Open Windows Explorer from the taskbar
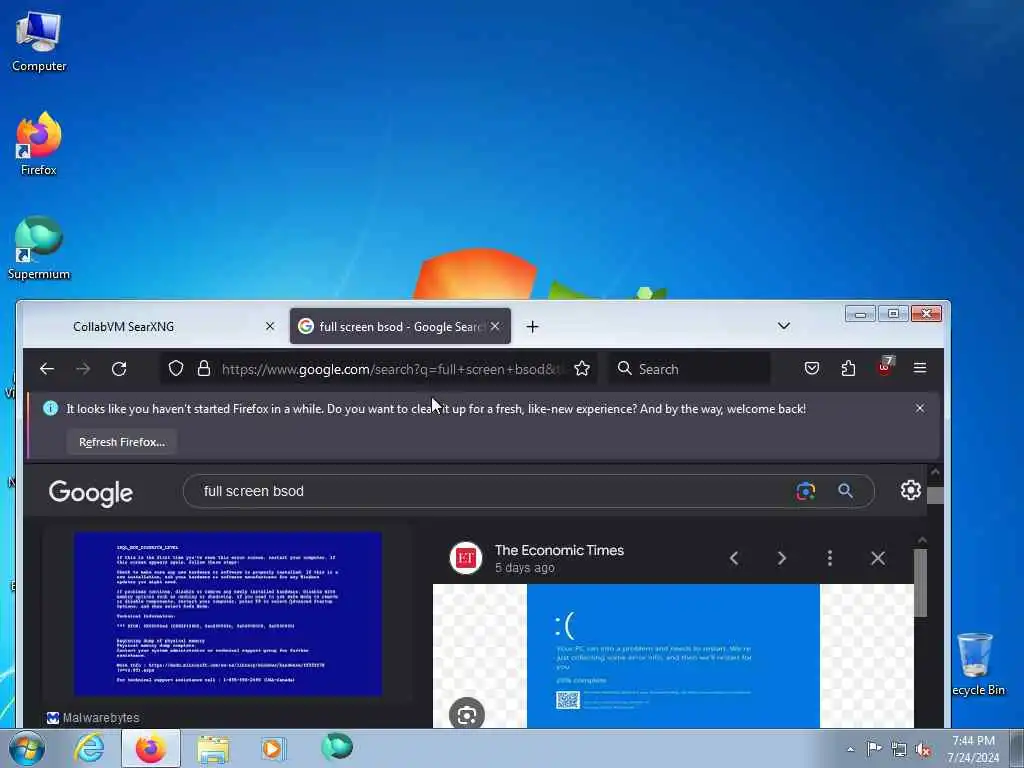Viewport: 1024px width, 768px height. tap(213, 749)
